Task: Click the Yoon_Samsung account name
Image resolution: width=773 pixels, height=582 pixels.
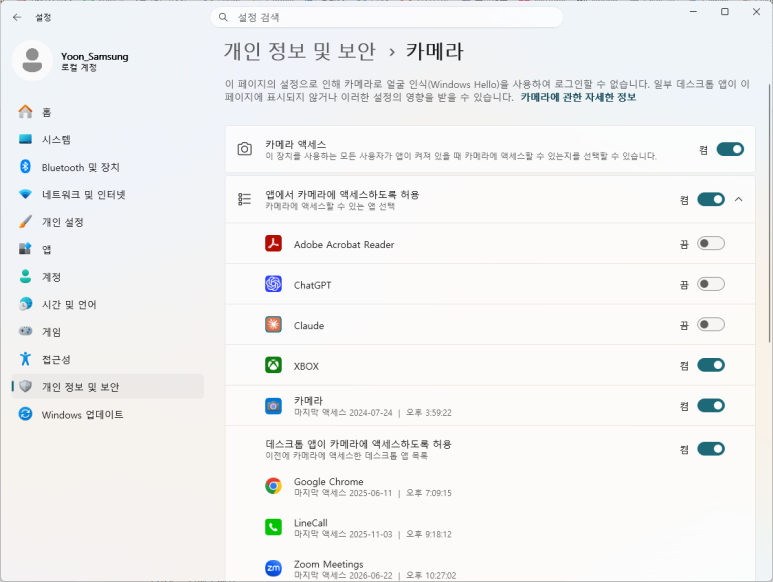Action: point(95,56)
